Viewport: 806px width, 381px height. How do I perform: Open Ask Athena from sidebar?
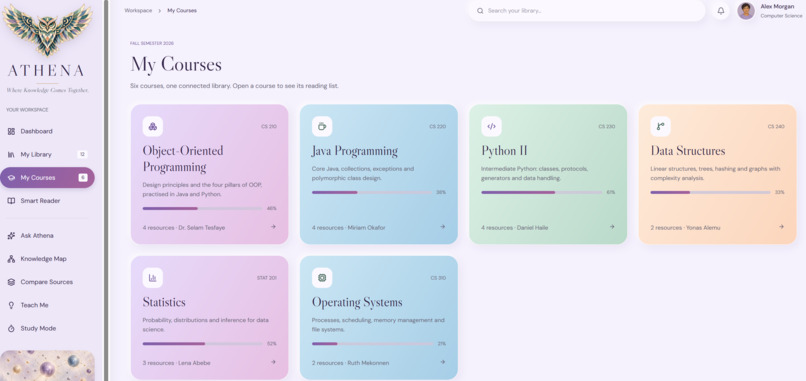[47, 236]
